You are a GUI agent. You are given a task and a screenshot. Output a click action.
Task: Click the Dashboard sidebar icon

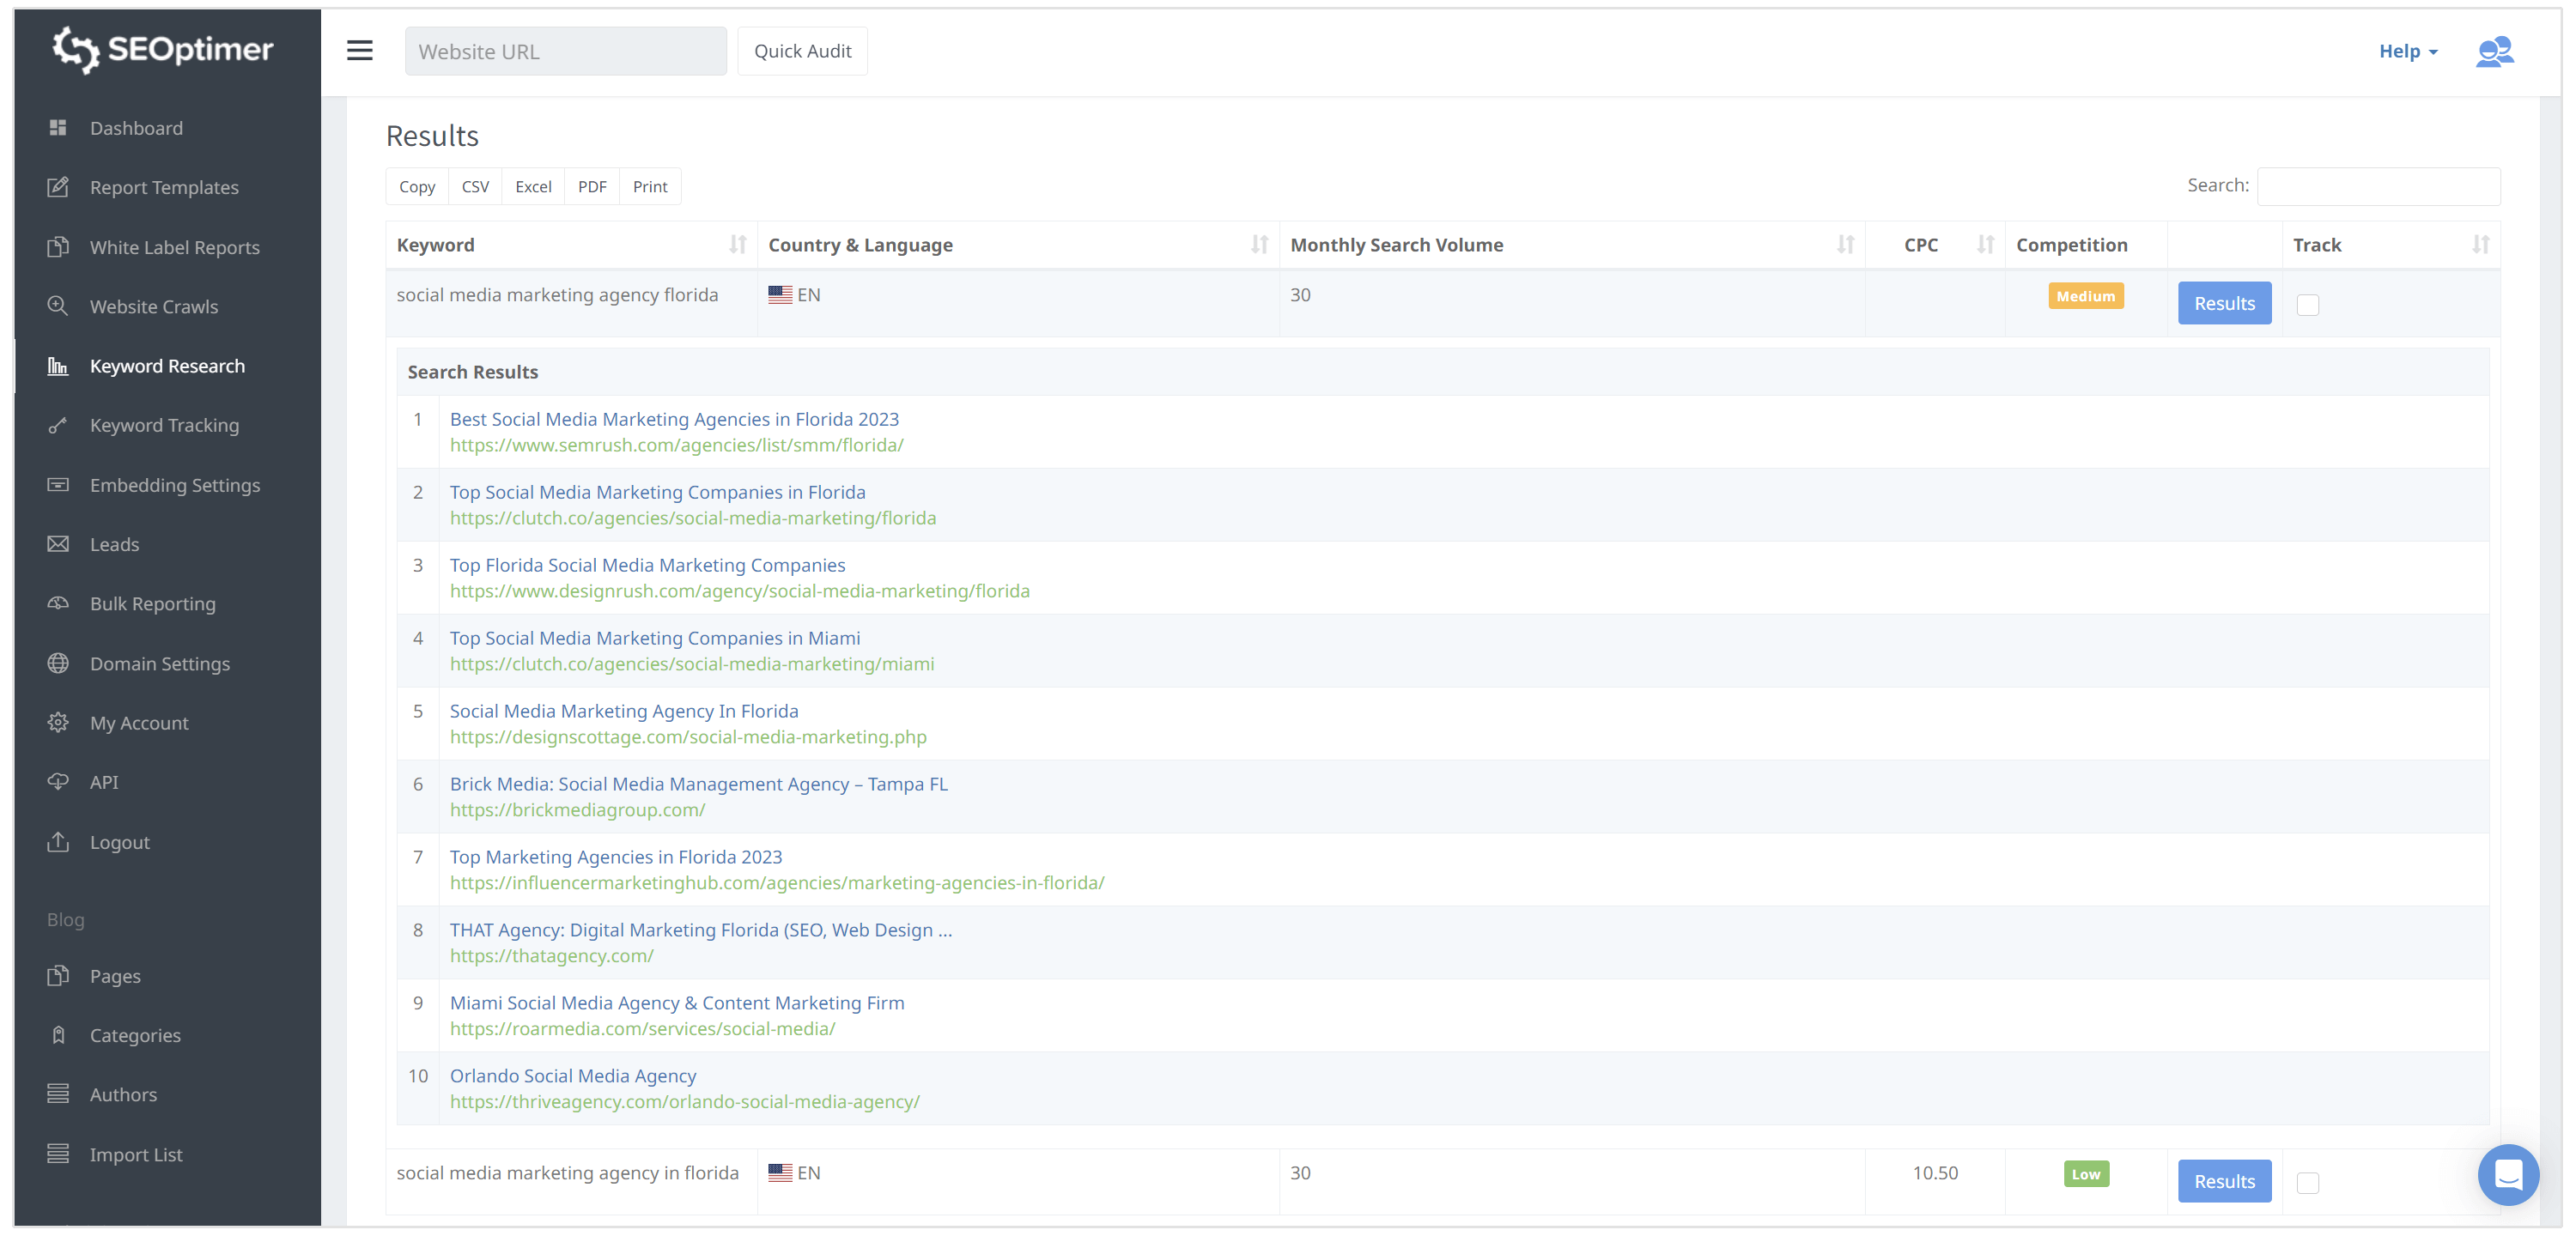tap(58, 128)
